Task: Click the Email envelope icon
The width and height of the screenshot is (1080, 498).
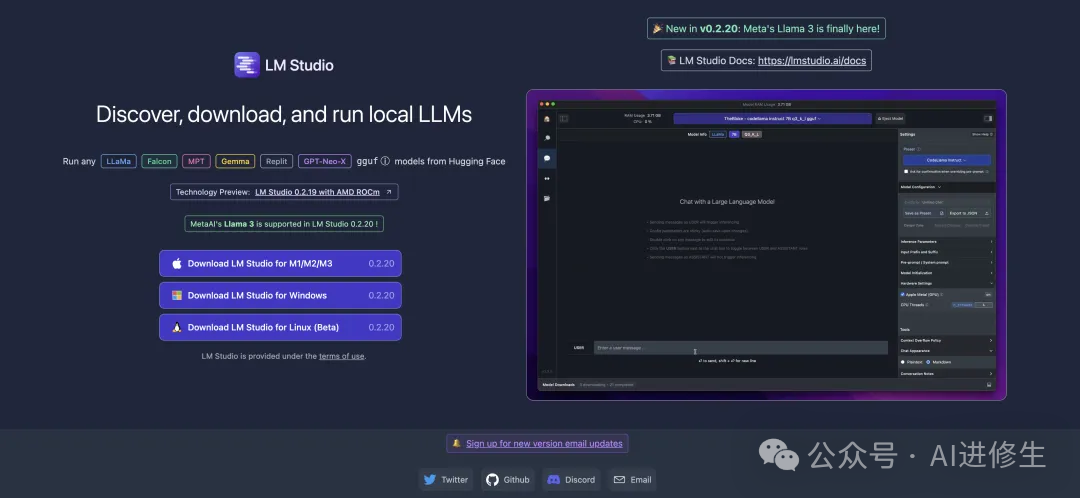Action: point(619,479)
